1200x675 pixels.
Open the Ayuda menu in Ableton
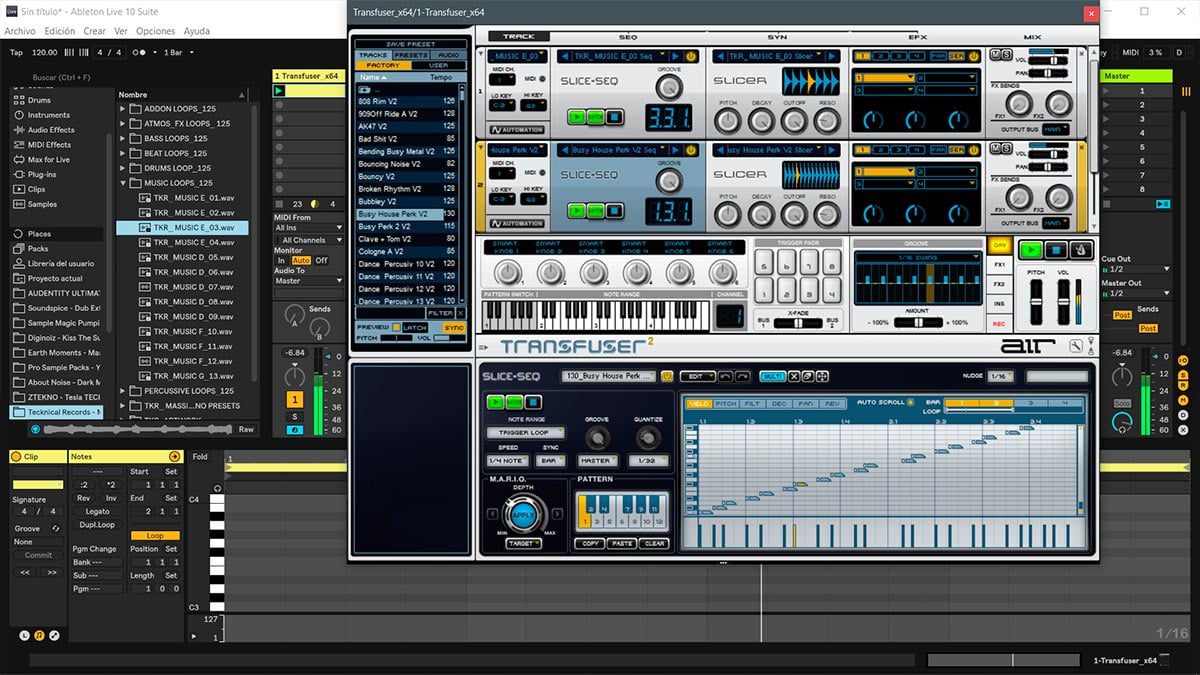pos(197,31)
